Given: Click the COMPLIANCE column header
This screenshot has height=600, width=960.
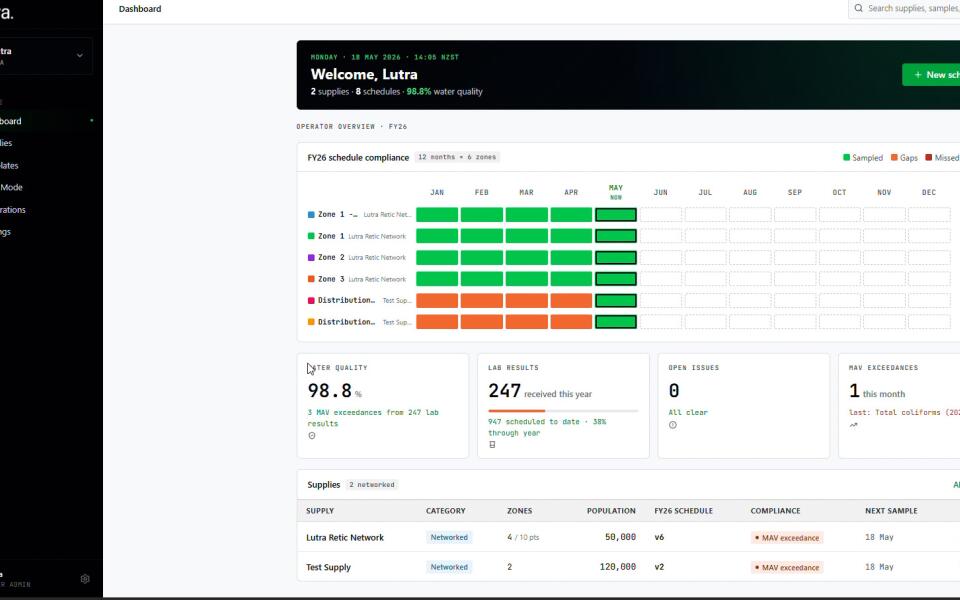Looking at the screenshot, I should pyautogui.click(x=775, y=511).
